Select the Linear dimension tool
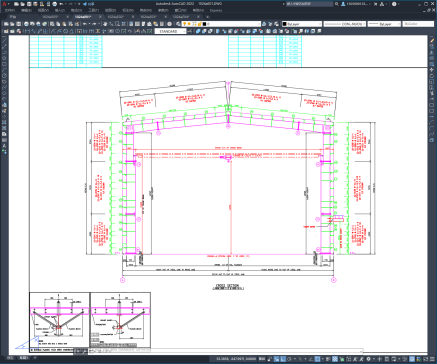 click(26, 31)
